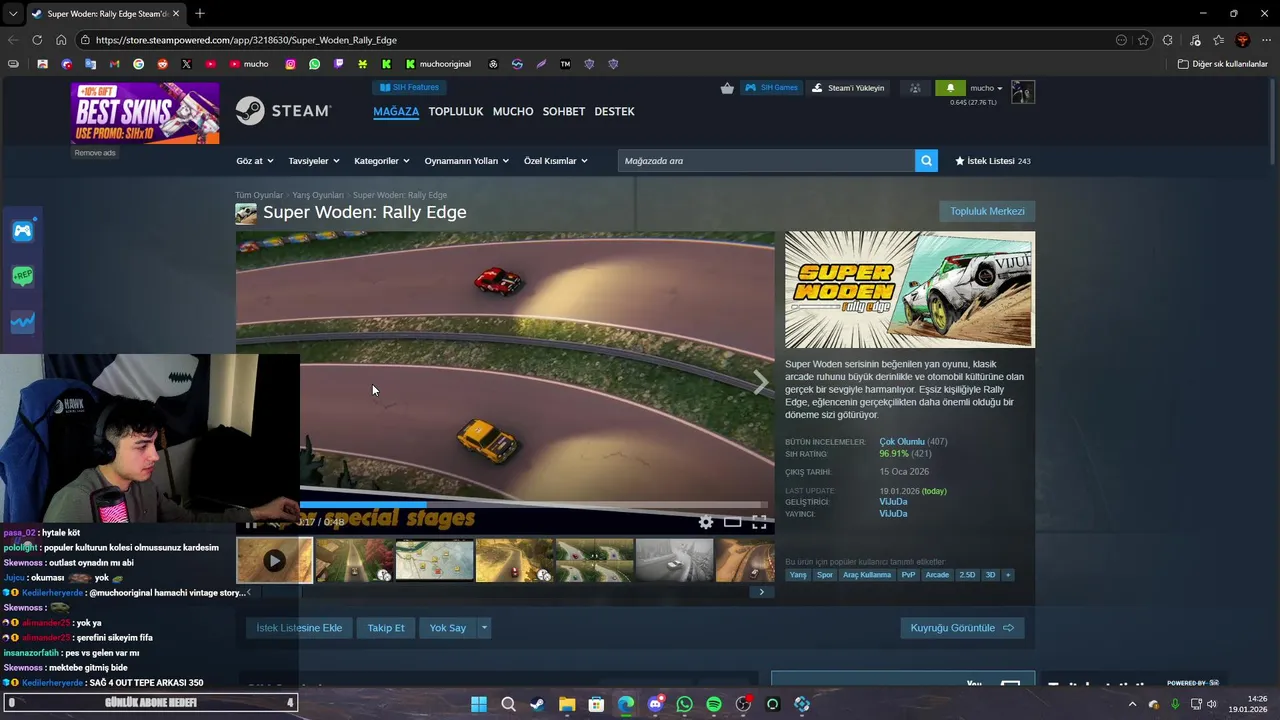Screen dimensions: 1280x720
Task: Open Steam from the Windows taskbar
Action: [537, 704]
